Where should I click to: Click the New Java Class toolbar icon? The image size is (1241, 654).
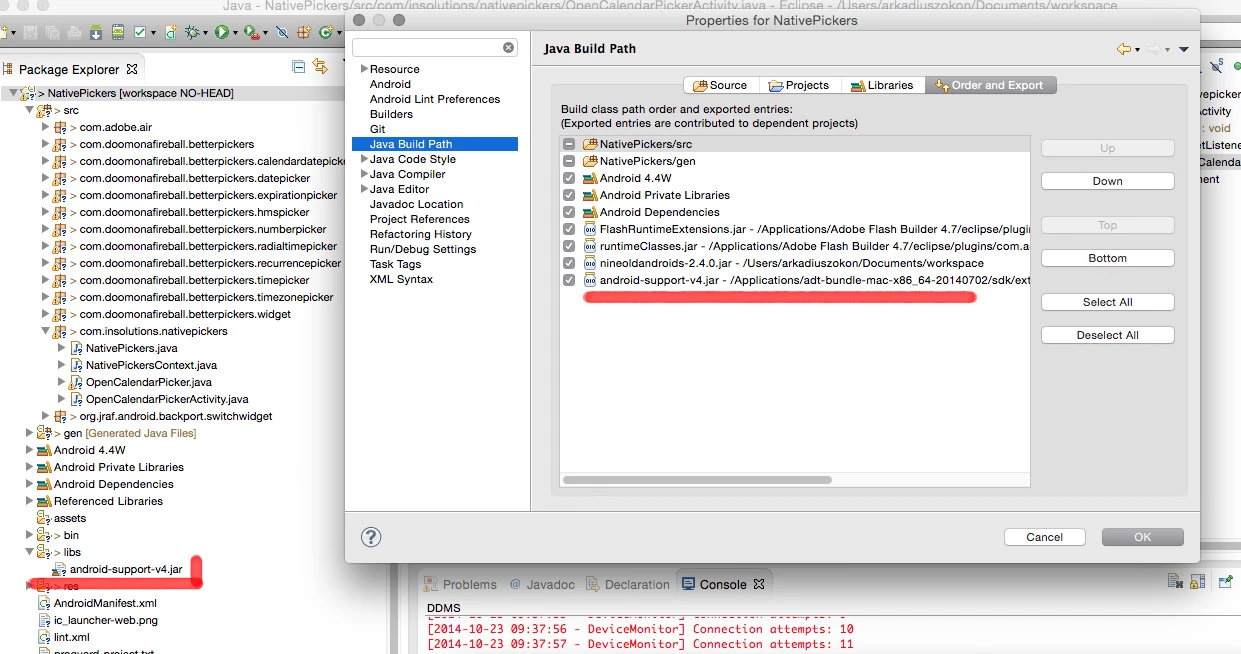coord(327,33)
